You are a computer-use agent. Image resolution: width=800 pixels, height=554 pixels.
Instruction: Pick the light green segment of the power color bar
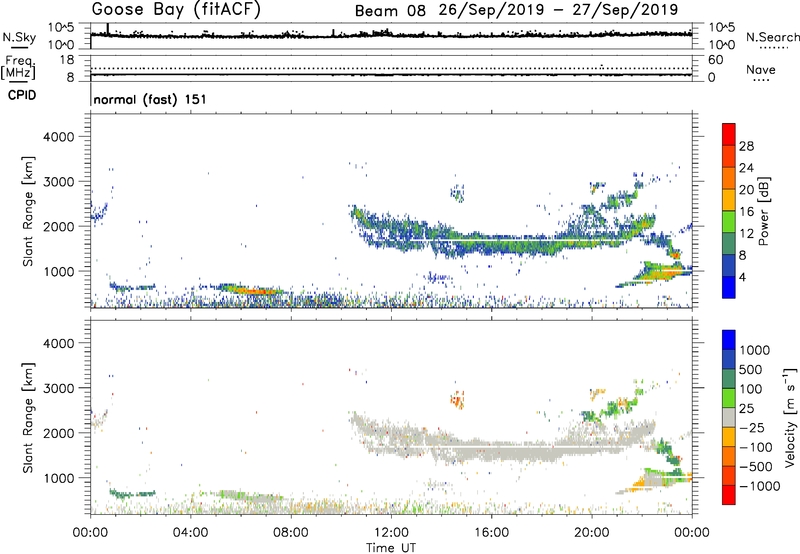coord(729,222)
